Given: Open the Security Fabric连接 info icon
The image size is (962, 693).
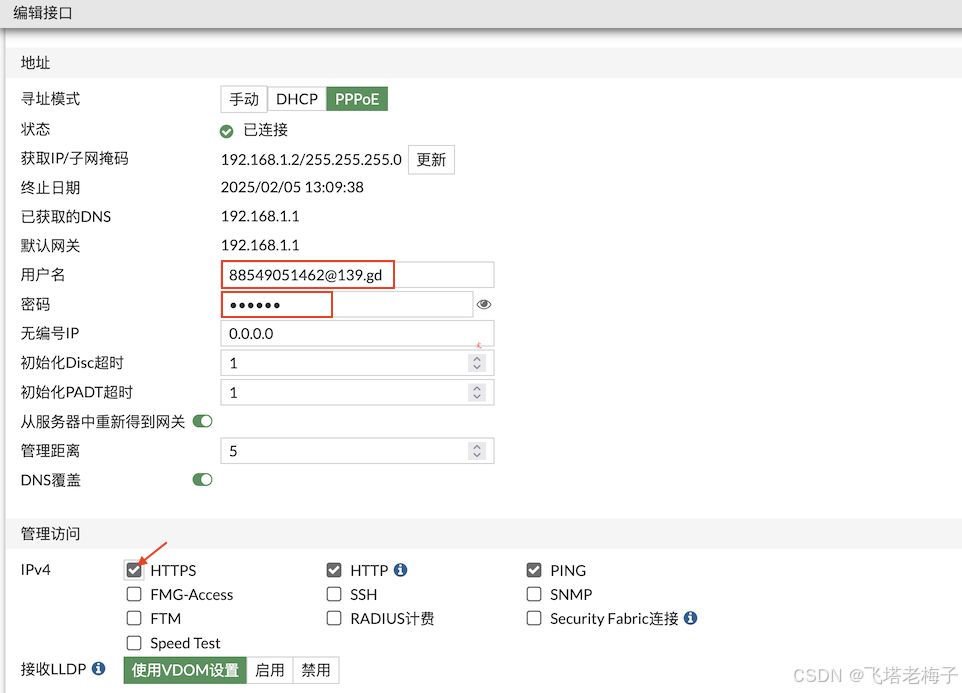Looking at the screenshot, I should click(x=690, y=618).
